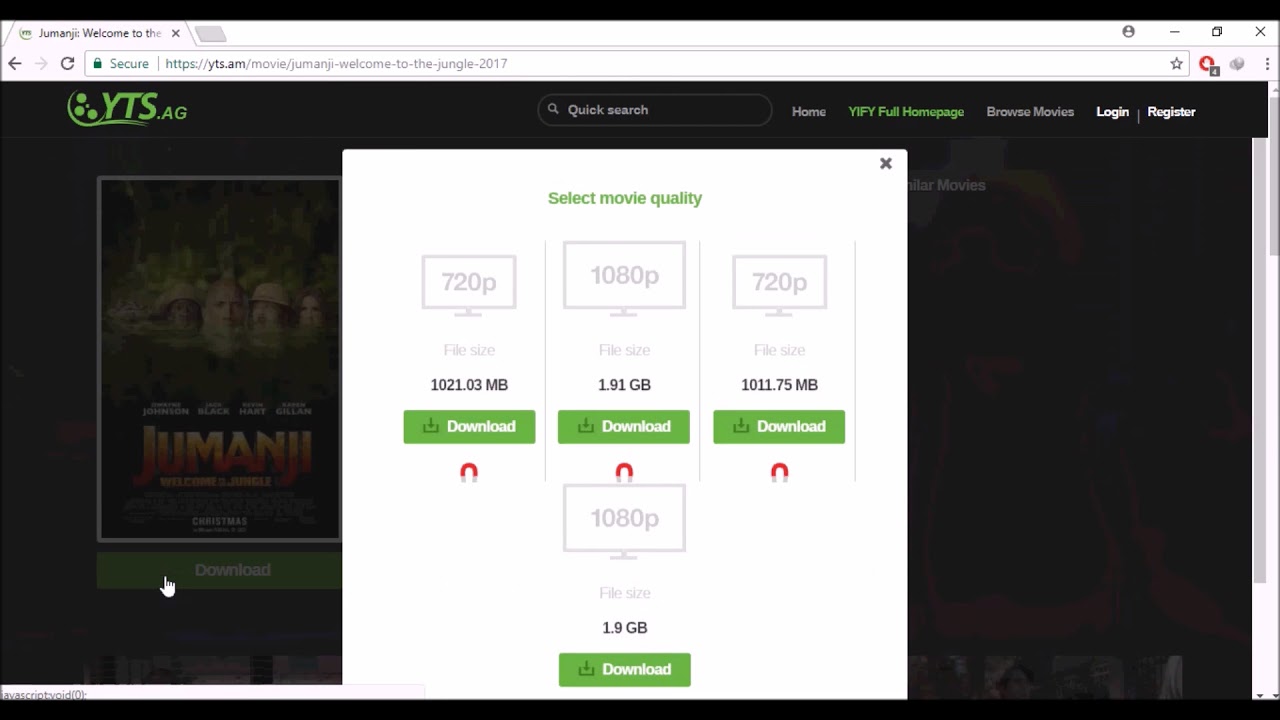
Task: Download the 1021.03 MB 720p file
Action: tap(469, 426)
